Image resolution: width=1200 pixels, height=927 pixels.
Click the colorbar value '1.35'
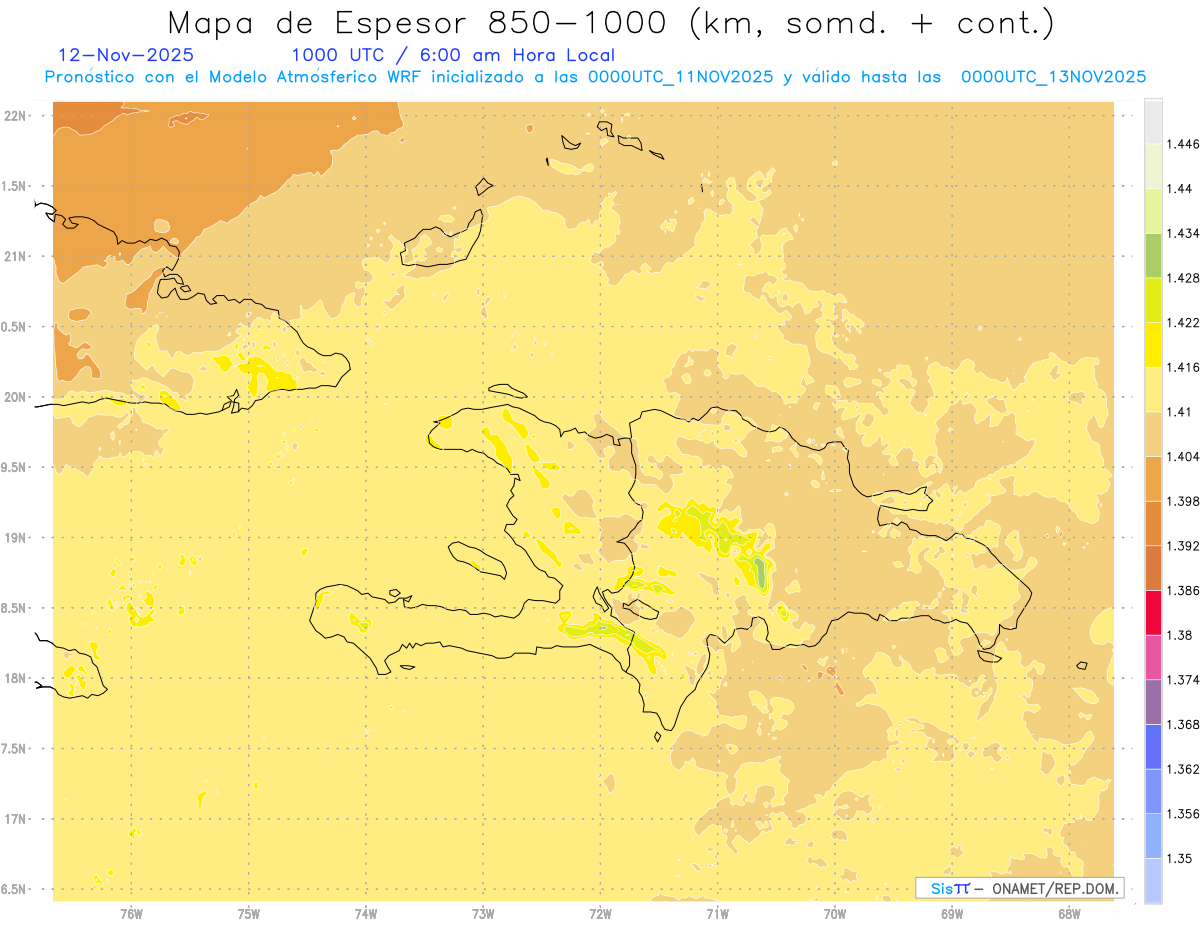(x=1181, y=858)
